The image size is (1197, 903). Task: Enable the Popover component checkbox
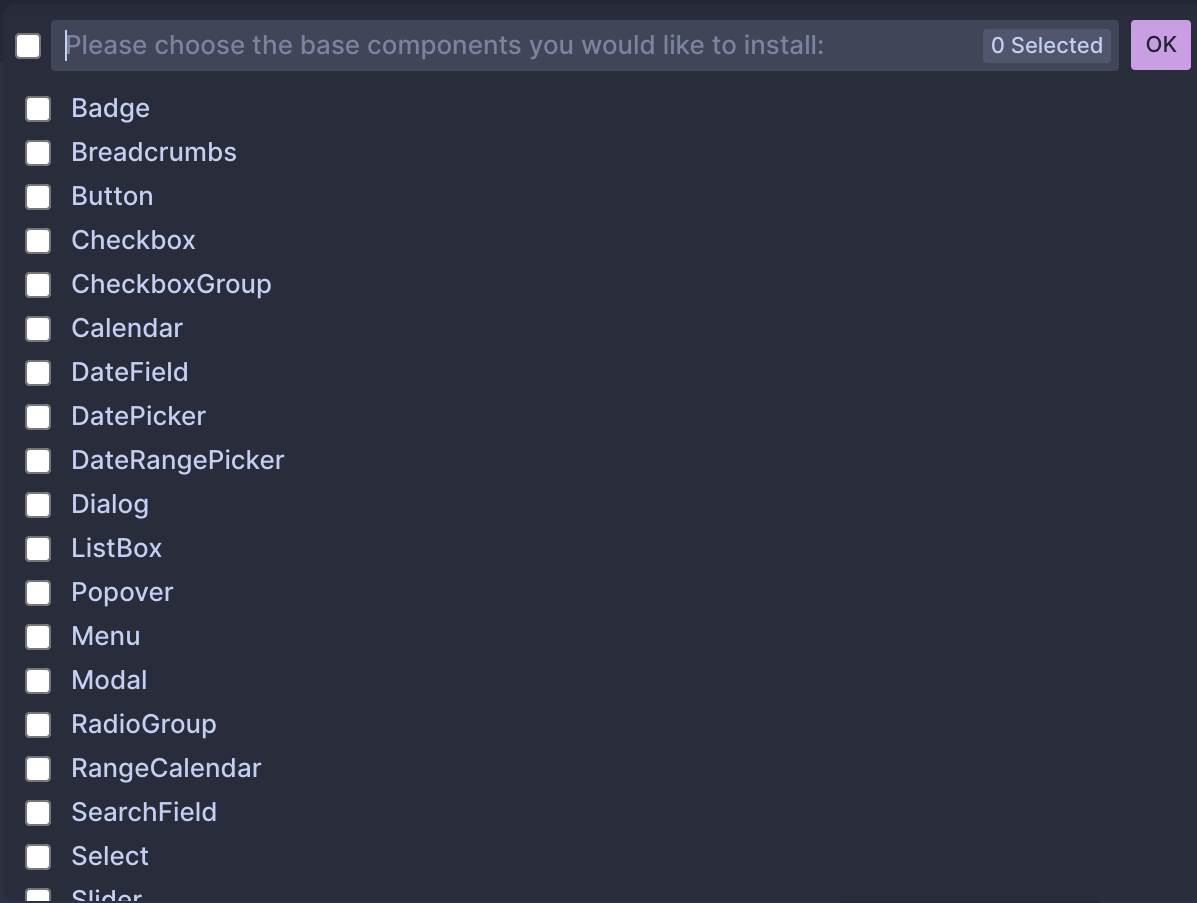[x=38, y=593]
